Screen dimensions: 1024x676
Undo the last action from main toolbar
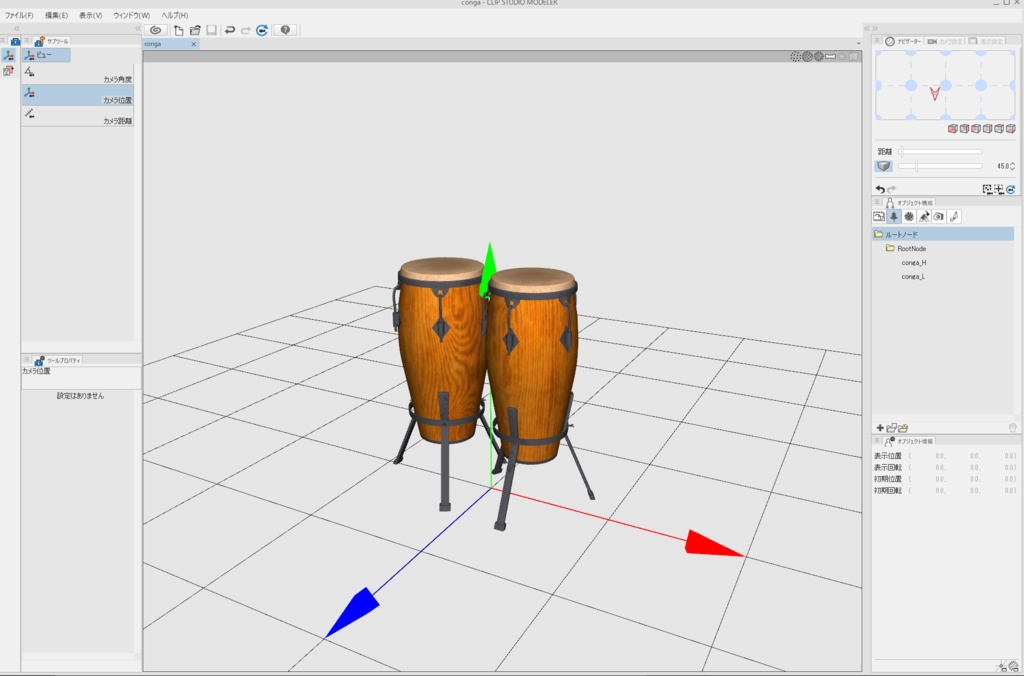(230, 30)
